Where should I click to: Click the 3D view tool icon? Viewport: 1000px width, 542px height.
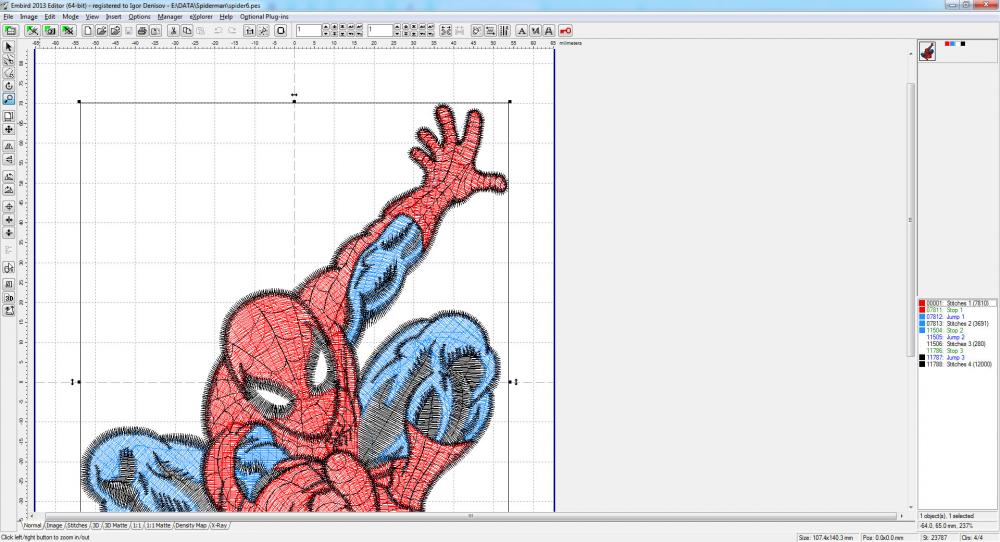[x=8, y=298]
